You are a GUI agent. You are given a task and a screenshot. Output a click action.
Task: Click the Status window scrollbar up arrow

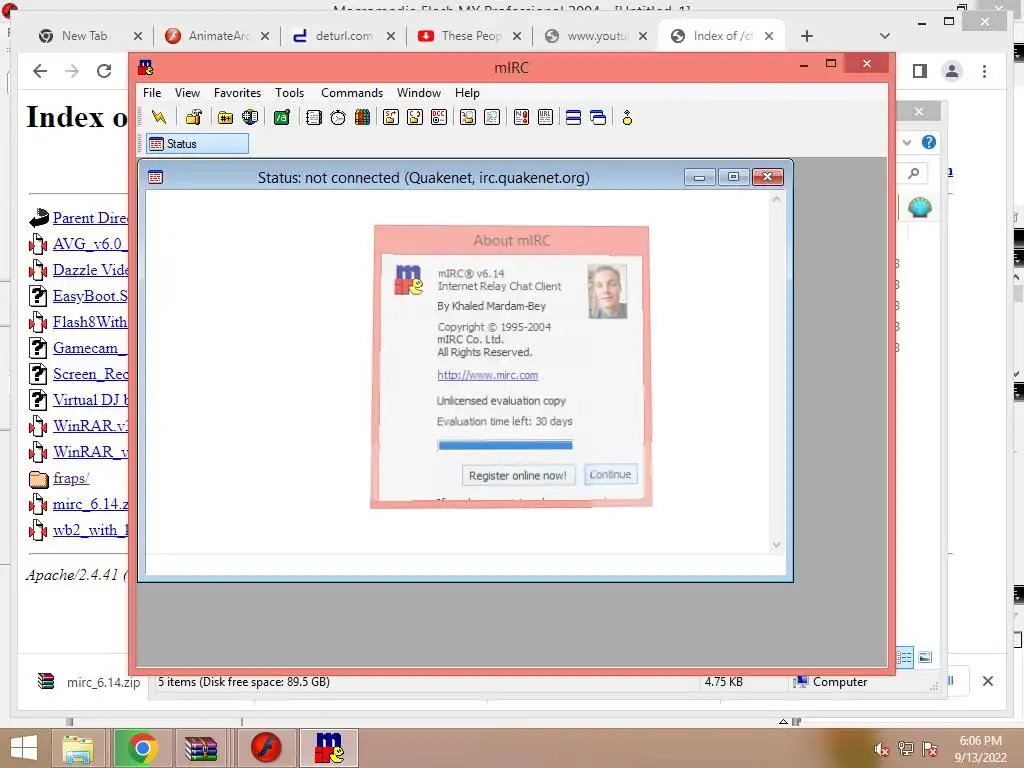coord(776,199)
